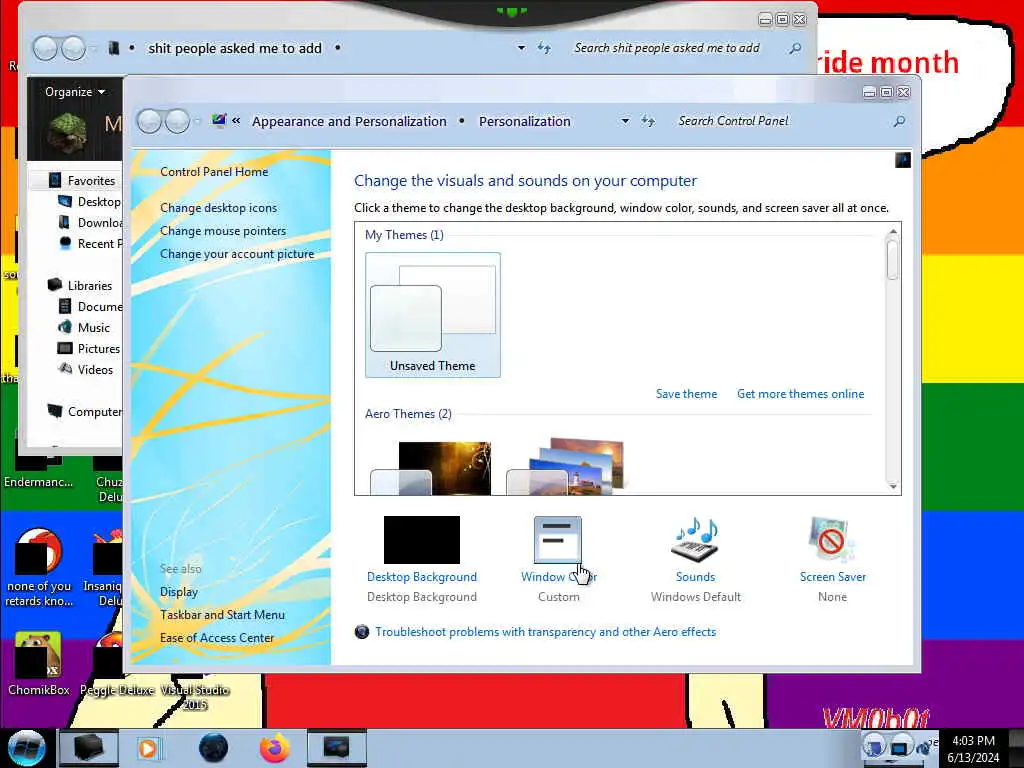The image size is (1024, 768).
Task: Click Back button in Explorer window
Action: tap(45, 48)
